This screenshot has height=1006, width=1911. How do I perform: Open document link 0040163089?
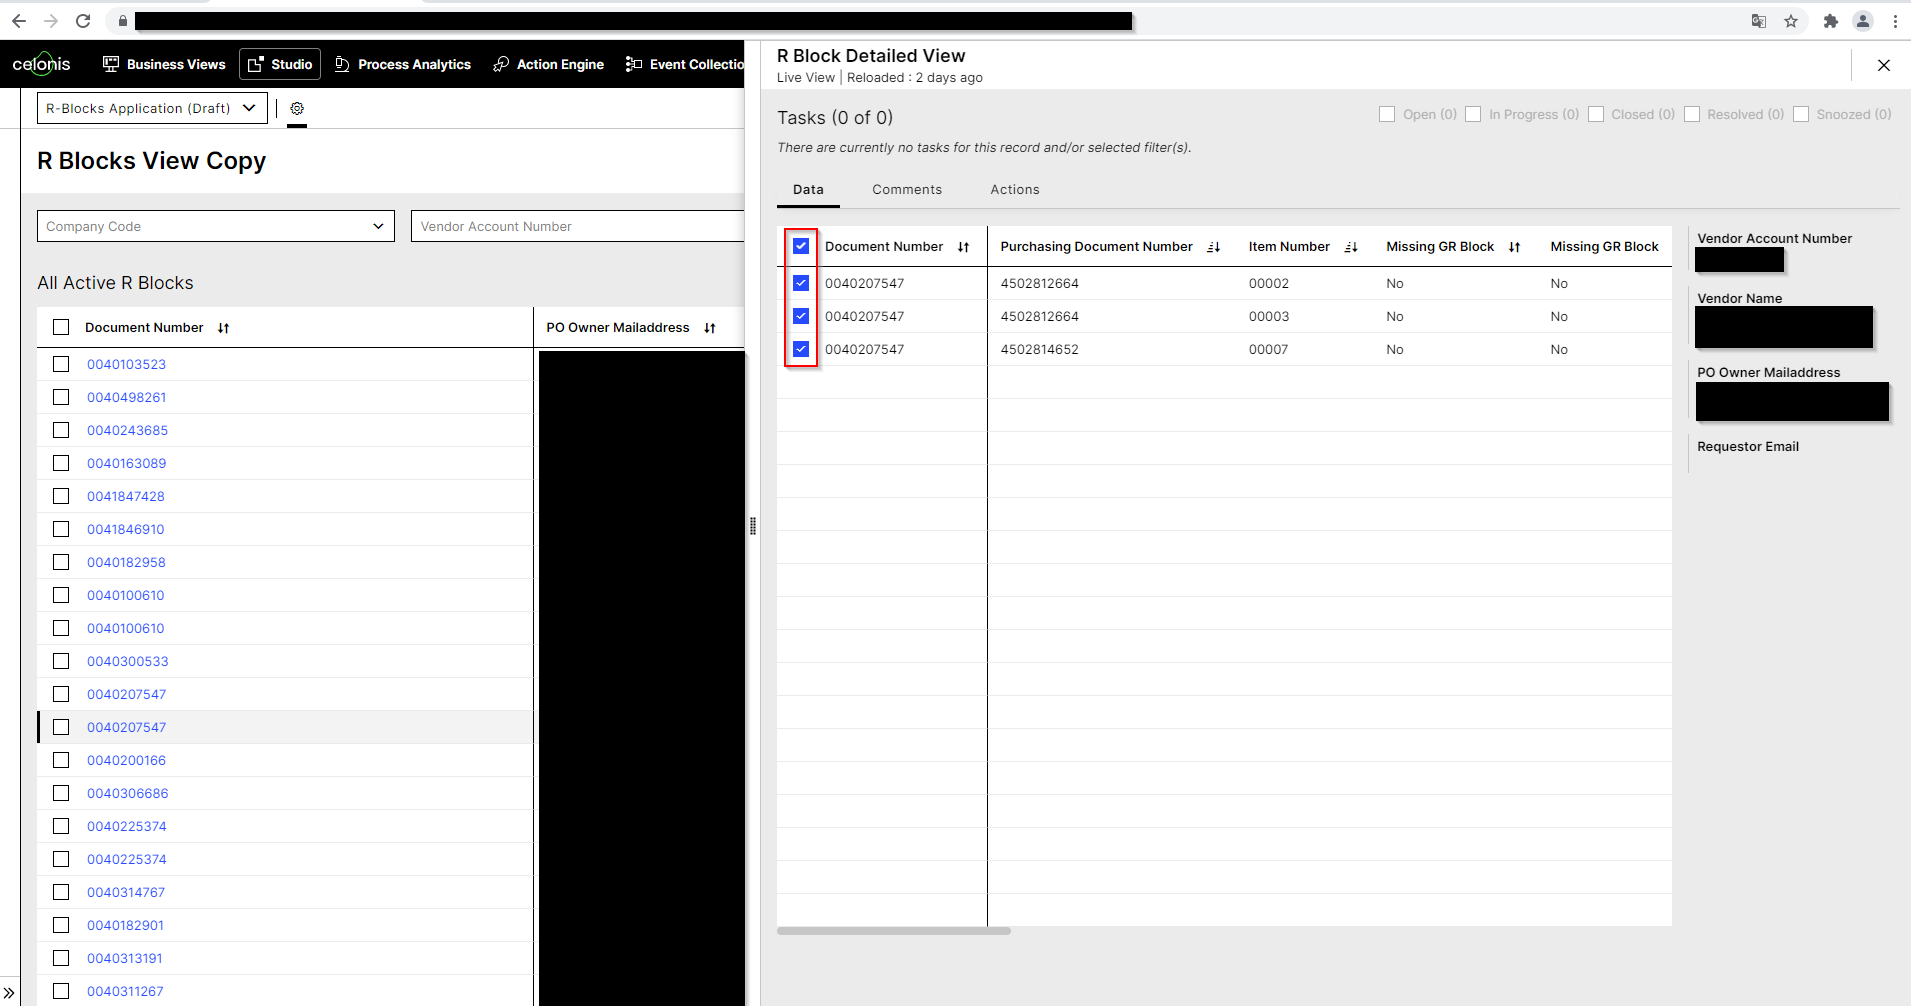point(127,463)
